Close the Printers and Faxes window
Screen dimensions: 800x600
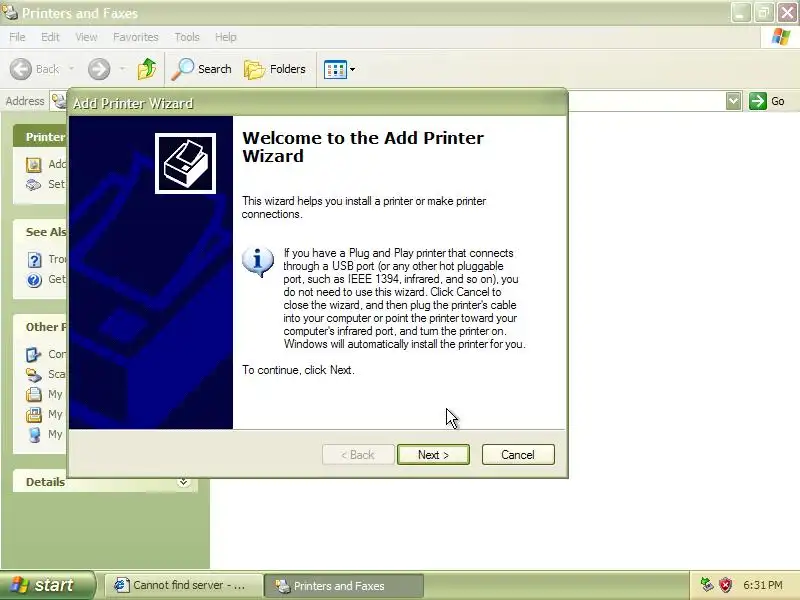(787, 12)
